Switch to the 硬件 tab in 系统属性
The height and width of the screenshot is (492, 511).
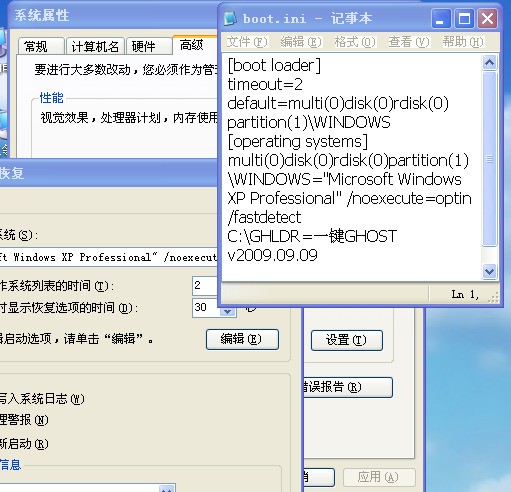149,46
